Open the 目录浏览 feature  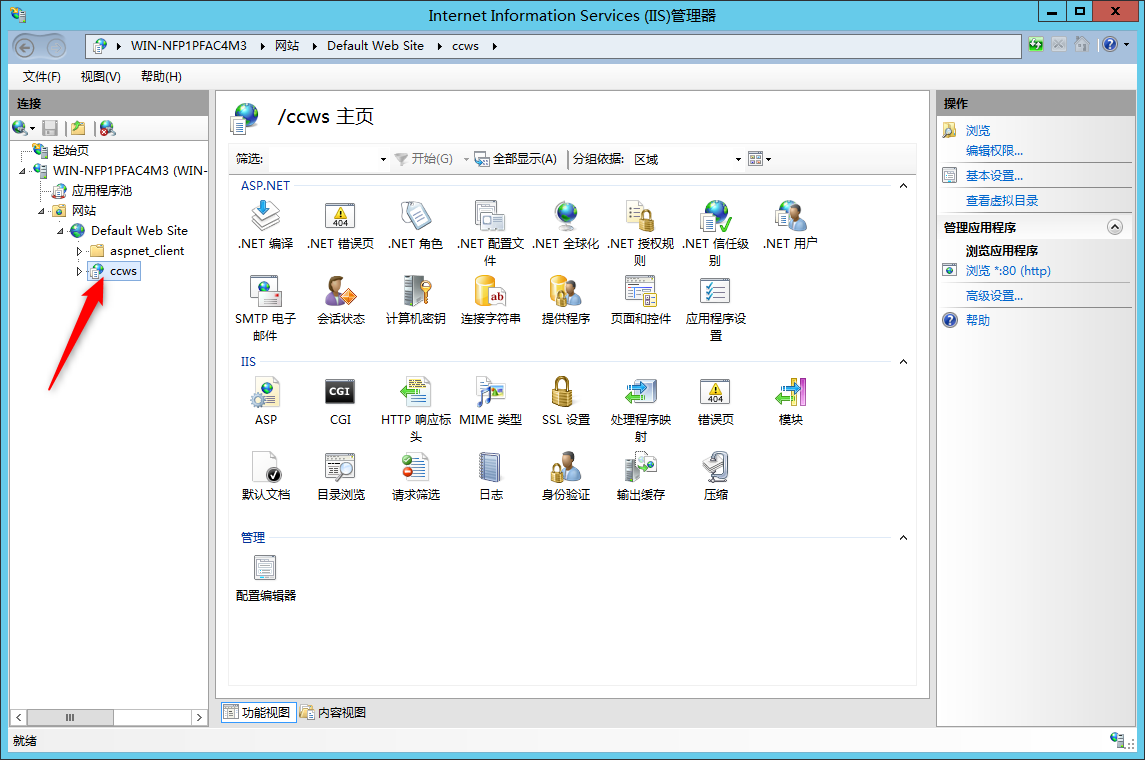(x=340, y=476)
